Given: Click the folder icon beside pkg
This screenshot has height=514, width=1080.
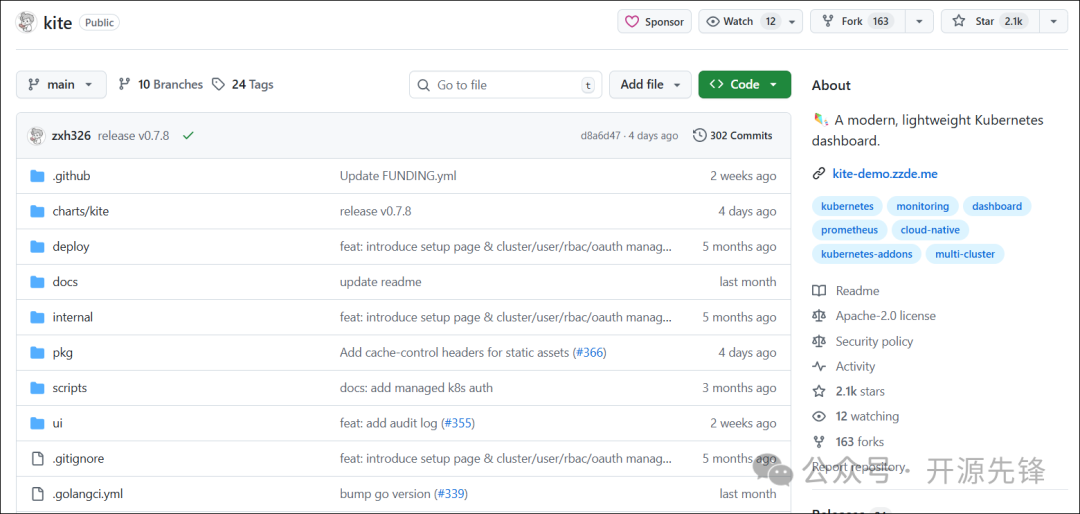Looking at the screenshot, I should click(x=37, y=353).
